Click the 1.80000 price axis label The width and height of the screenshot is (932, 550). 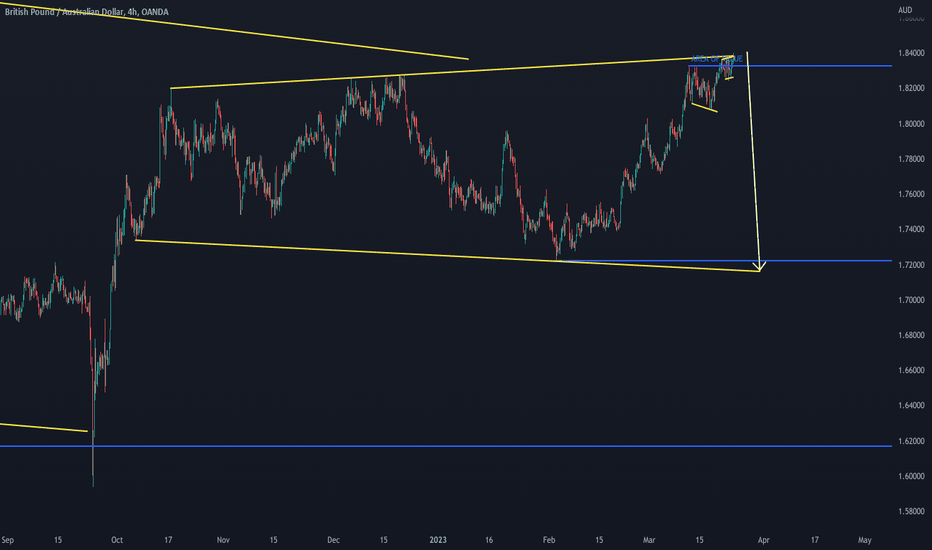[911, 124]
